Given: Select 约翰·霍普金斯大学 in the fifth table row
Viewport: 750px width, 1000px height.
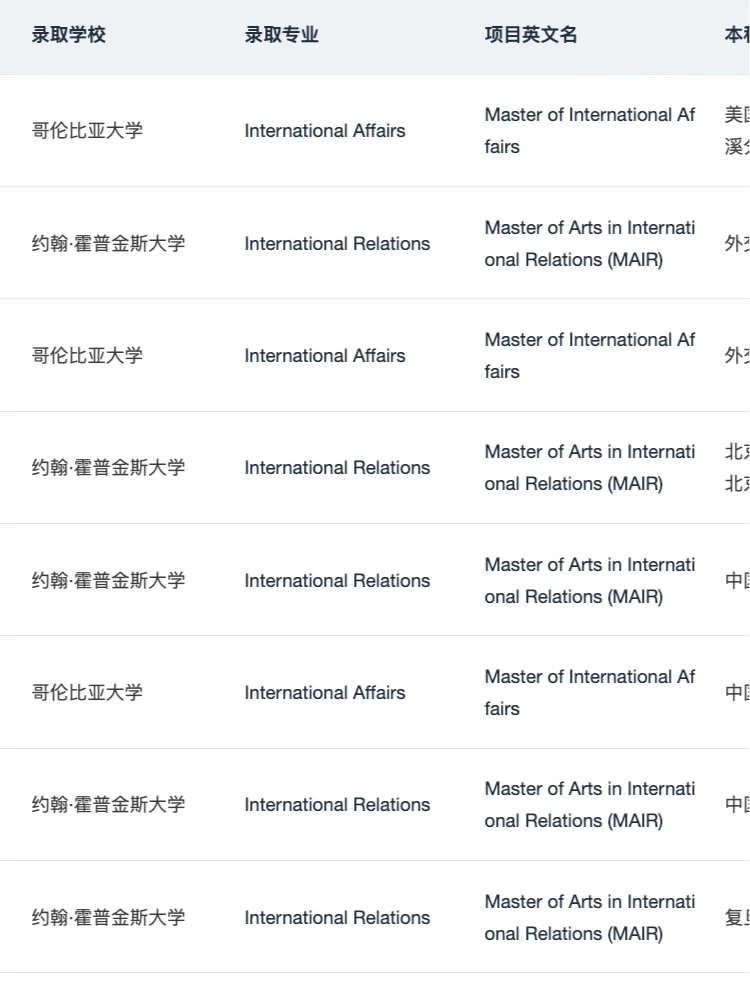Looking at the screenshot, I should 108,580.
